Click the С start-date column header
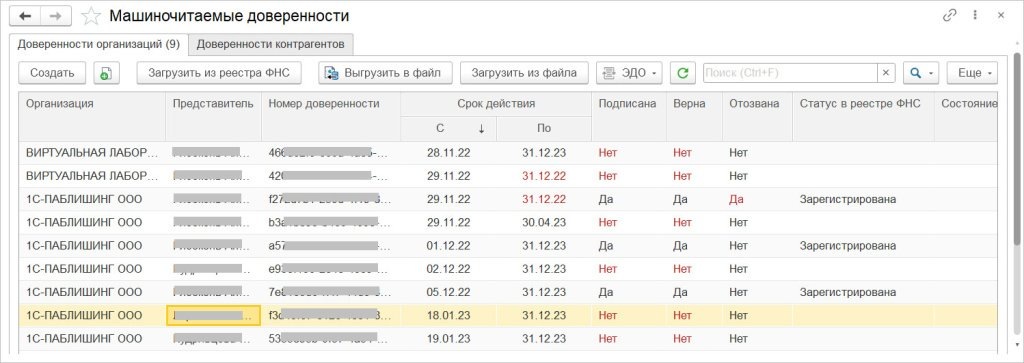 (x=449, y=129)
